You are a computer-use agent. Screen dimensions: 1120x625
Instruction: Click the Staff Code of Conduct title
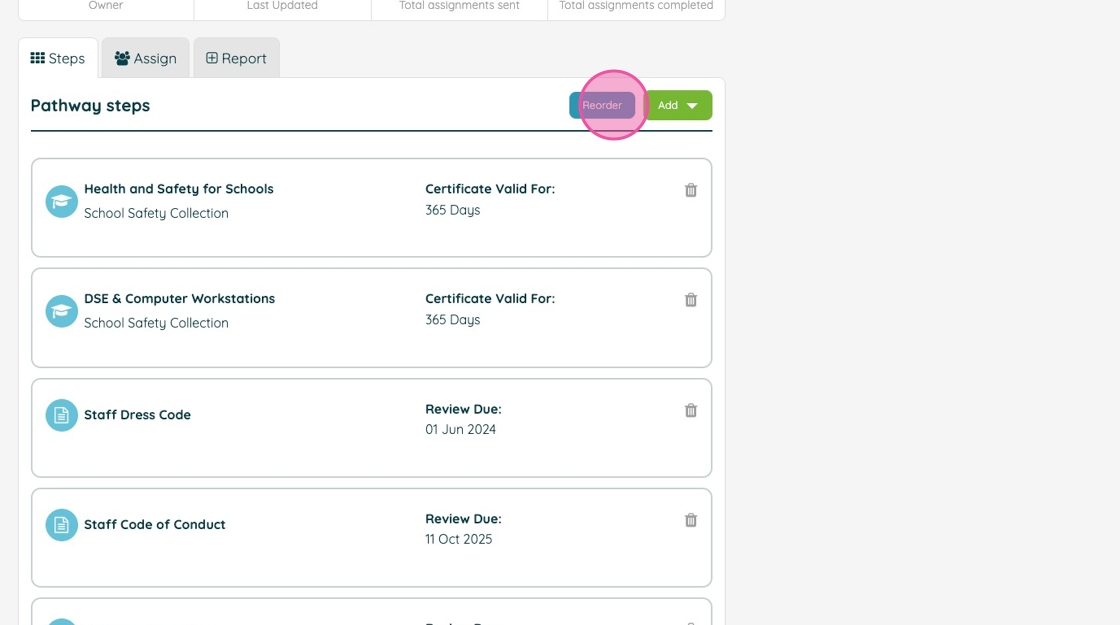154,525
